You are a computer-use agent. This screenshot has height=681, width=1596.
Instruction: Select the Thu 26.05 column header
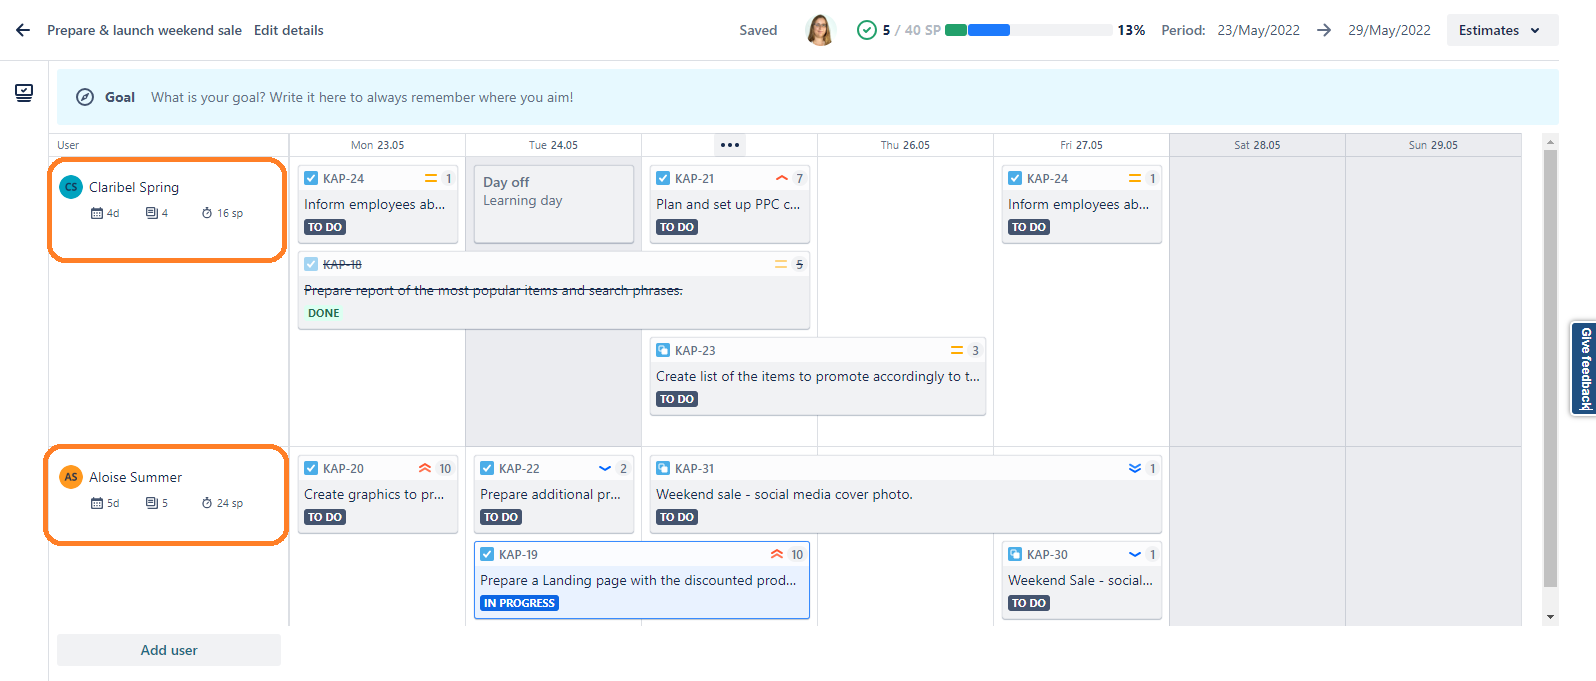[905, 145]
